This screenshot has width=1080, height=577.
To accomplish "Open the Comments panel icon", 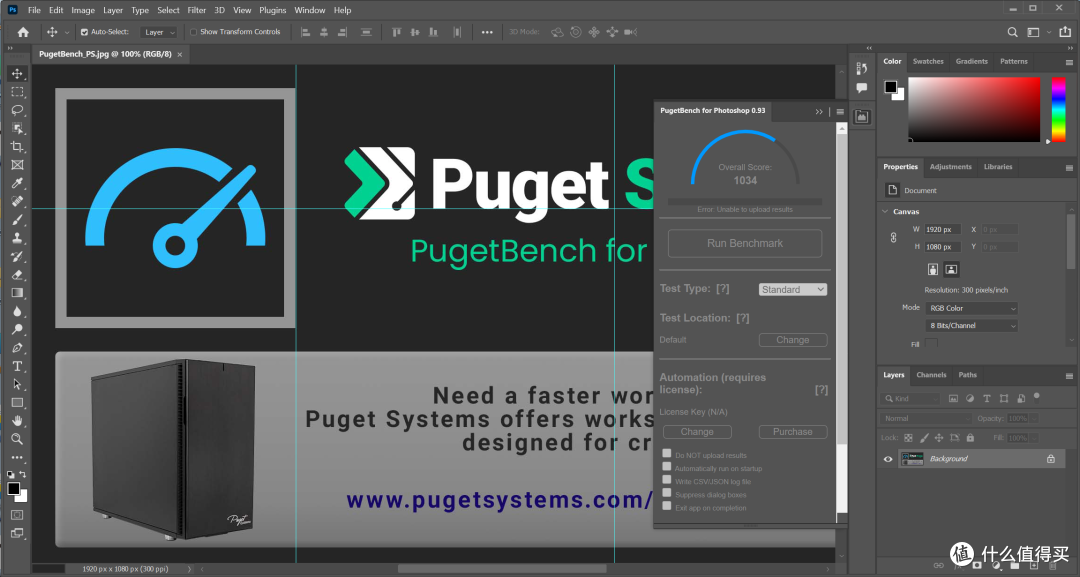I will click(862, 88).
